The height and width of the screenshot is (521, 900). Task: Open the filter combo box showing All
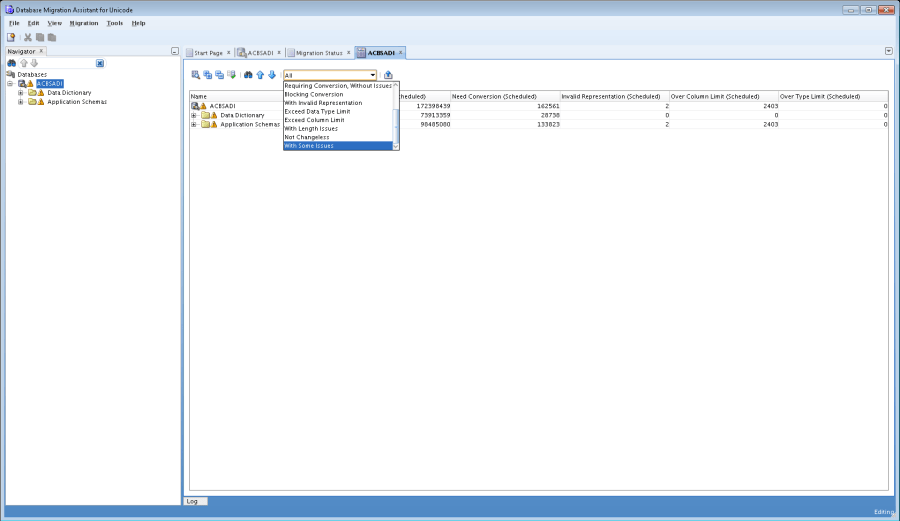tap(330, 75)
